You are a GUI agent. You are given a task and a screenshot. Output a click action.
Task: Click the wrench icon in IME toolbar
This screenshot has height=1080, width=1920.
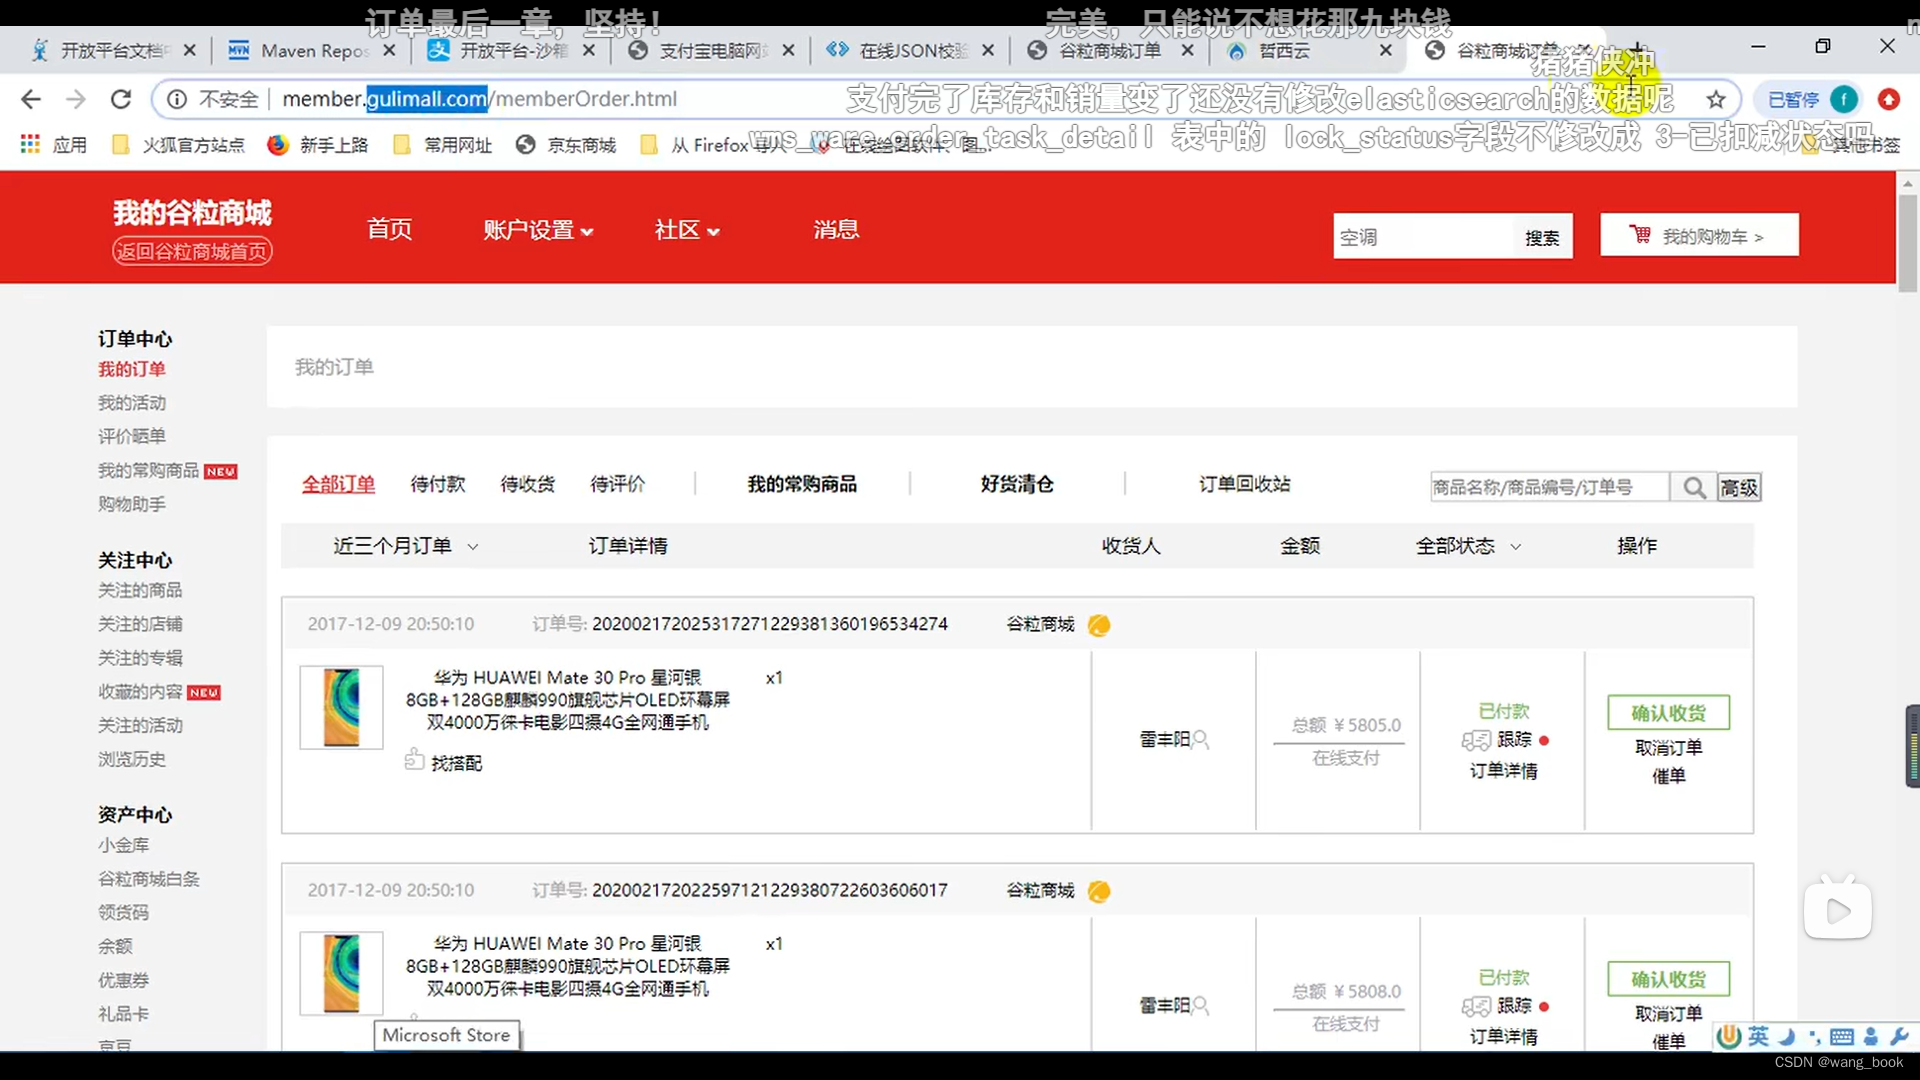point(1899,1037)
